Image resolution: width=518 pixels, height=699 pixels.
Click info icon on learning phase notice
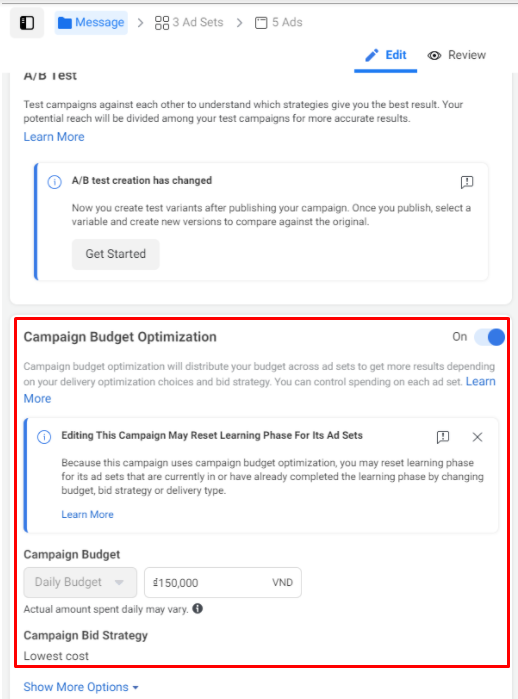click(44, 437)
